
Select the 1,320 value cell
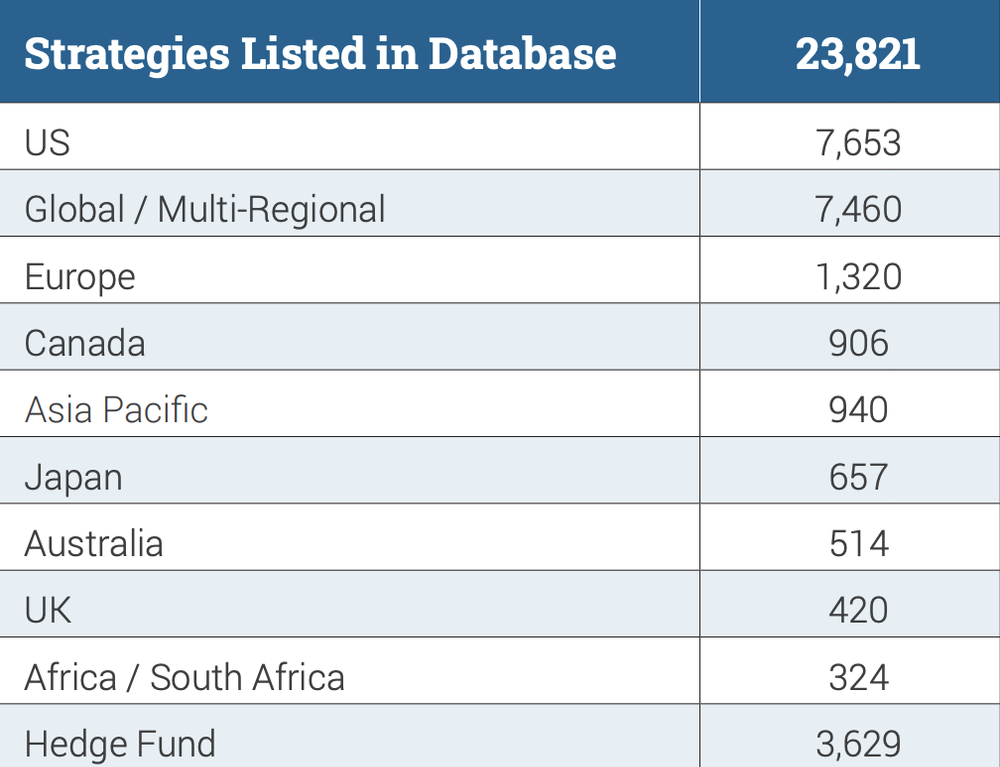point(858,276)
